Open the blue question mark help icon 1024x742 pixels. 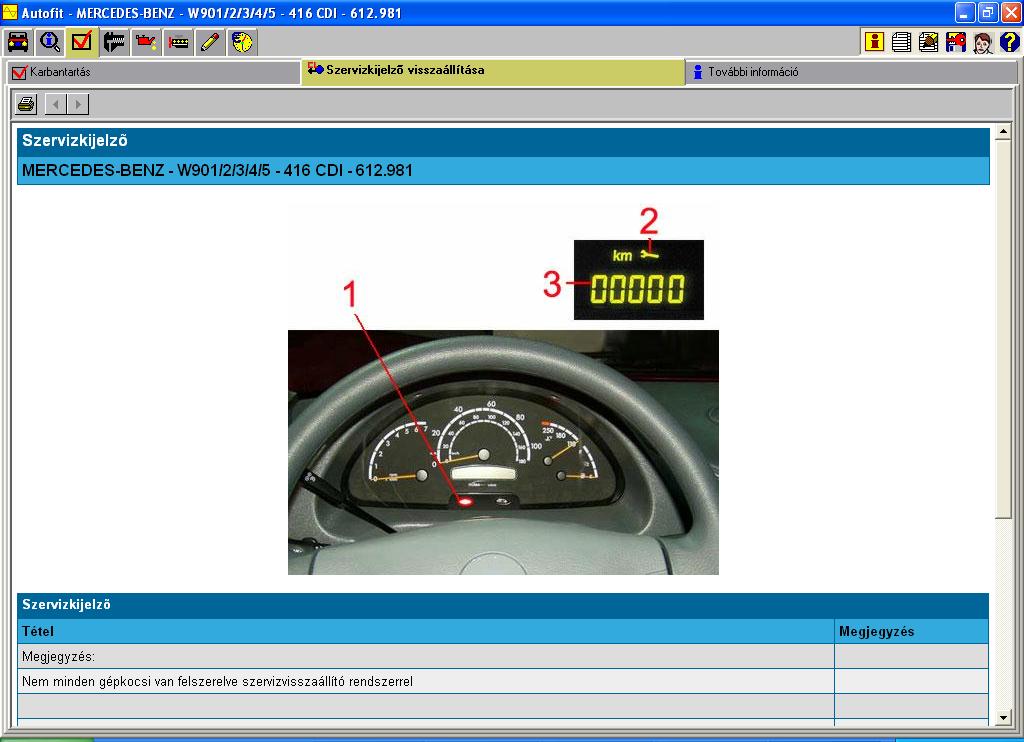(x=1010, y=42)
